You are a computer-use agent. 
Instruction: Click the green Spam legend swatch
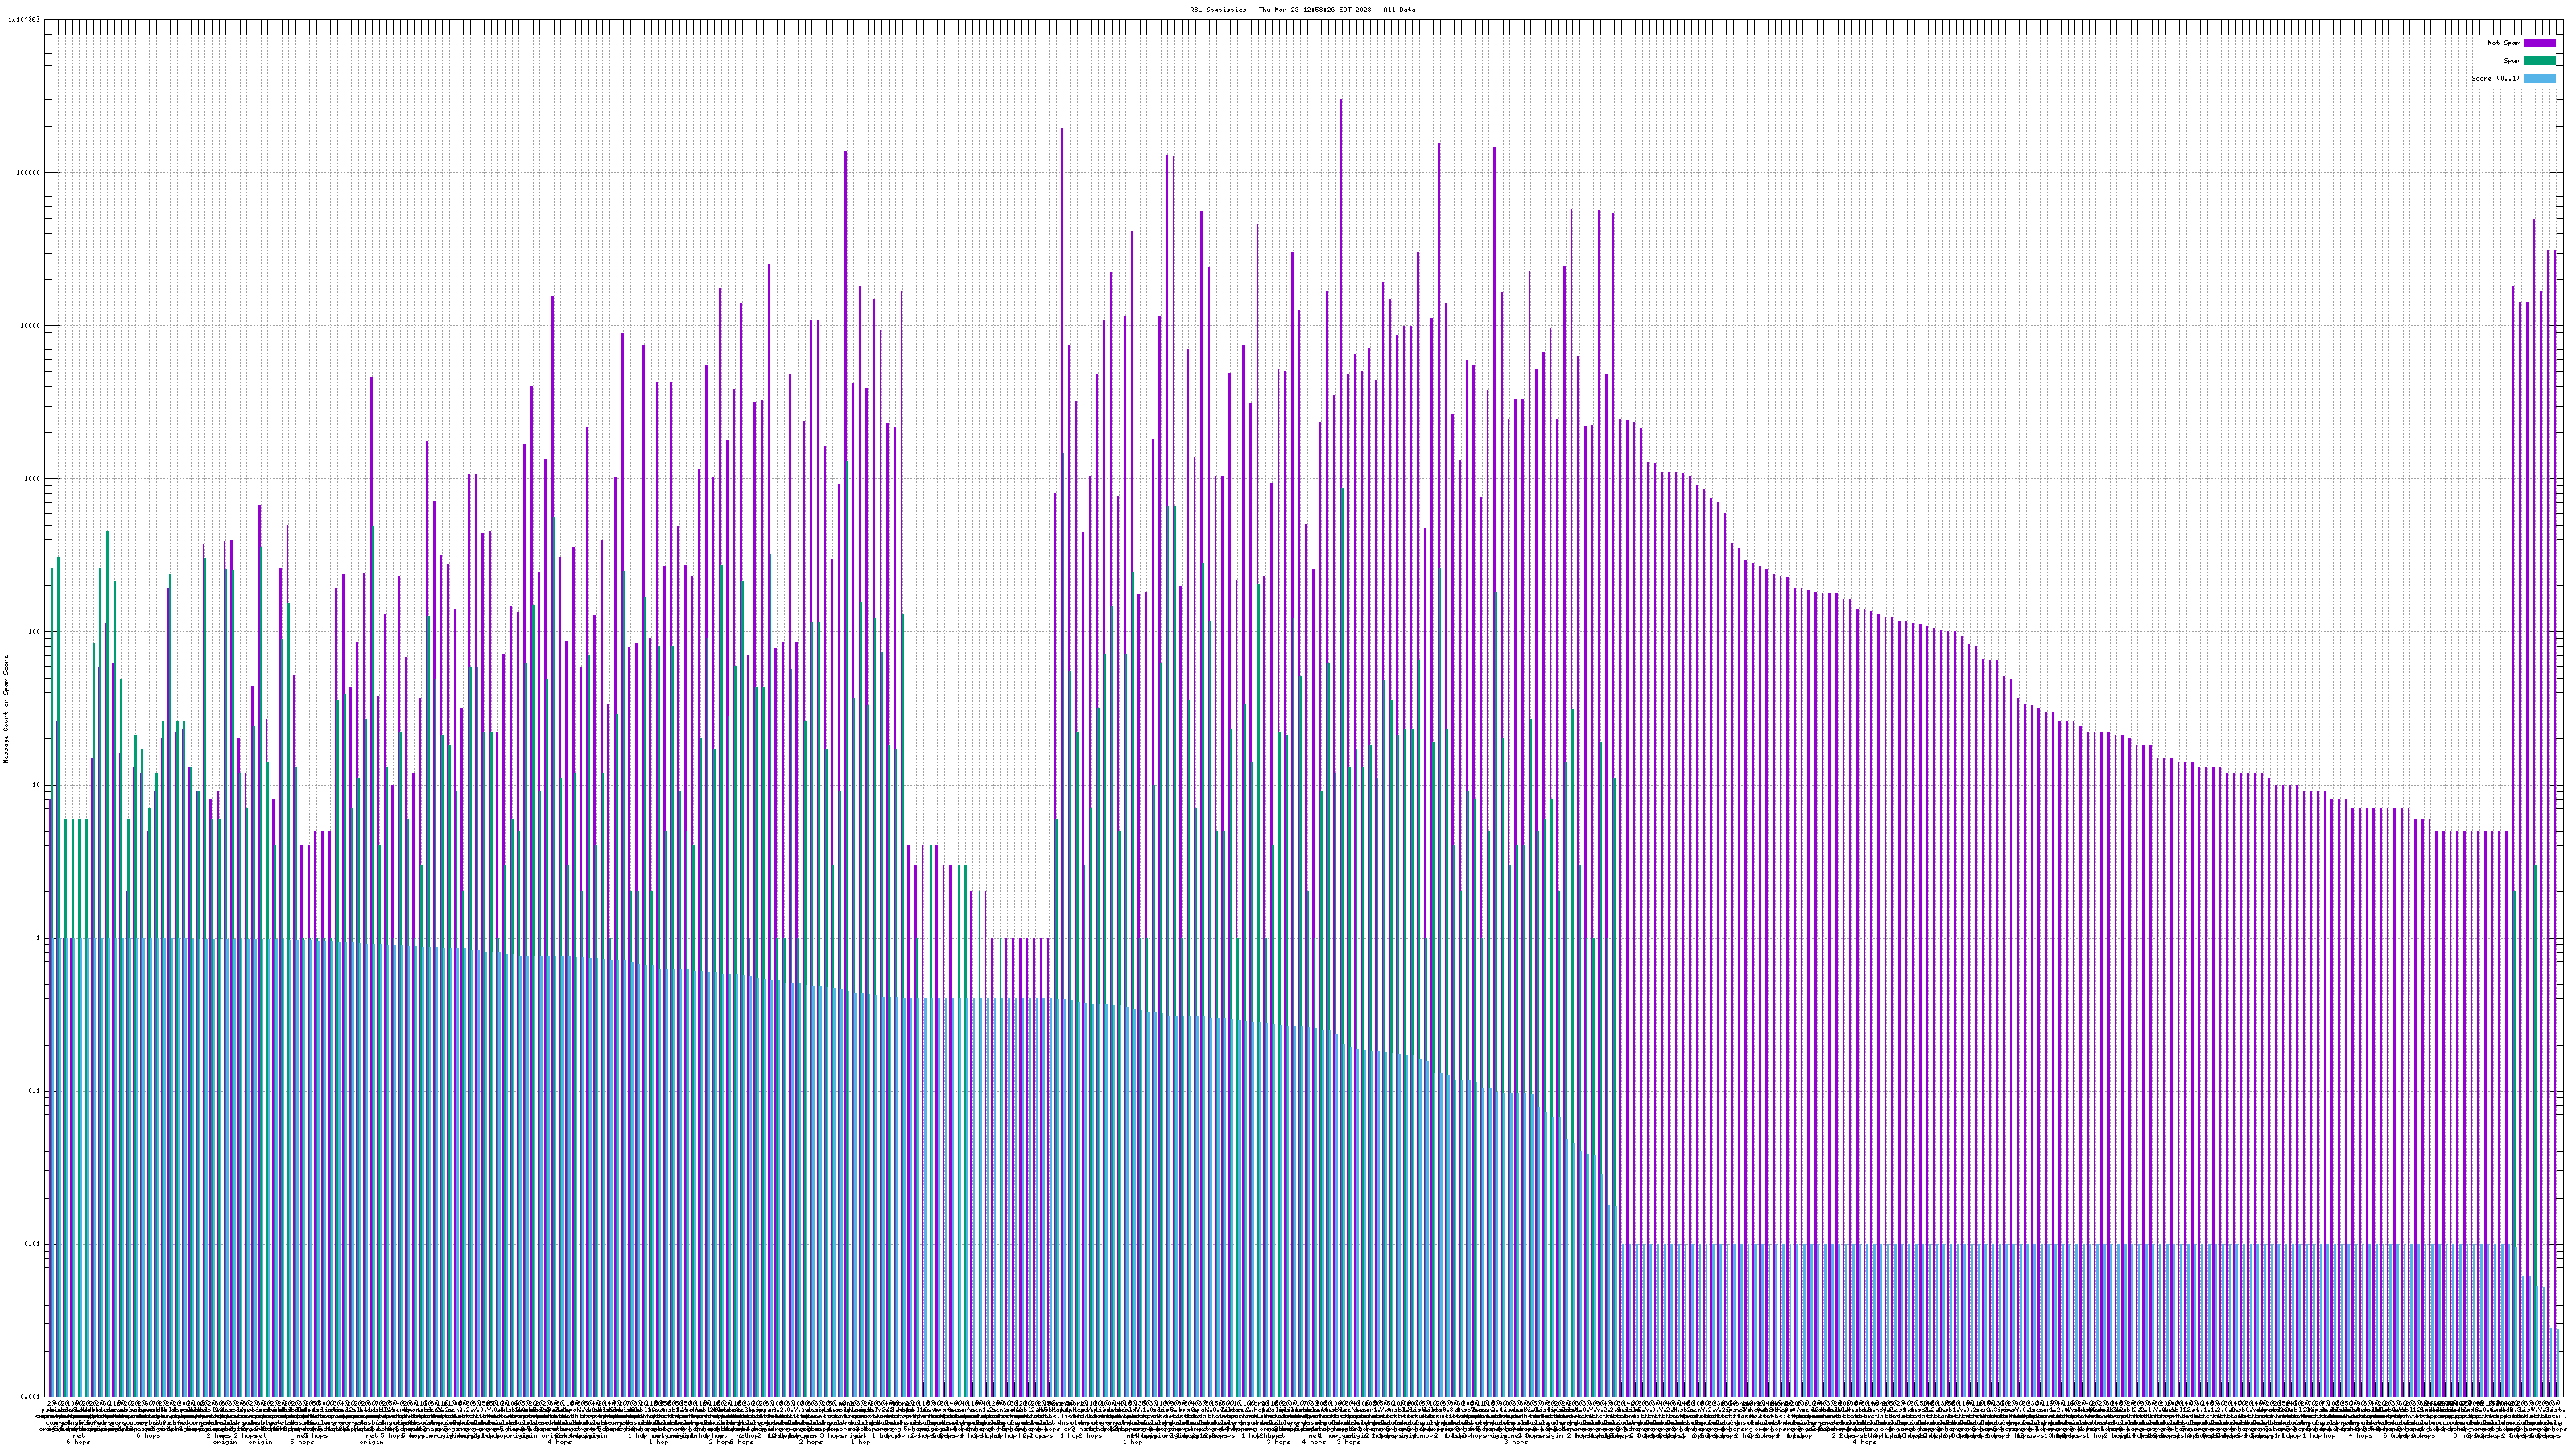2539,61
